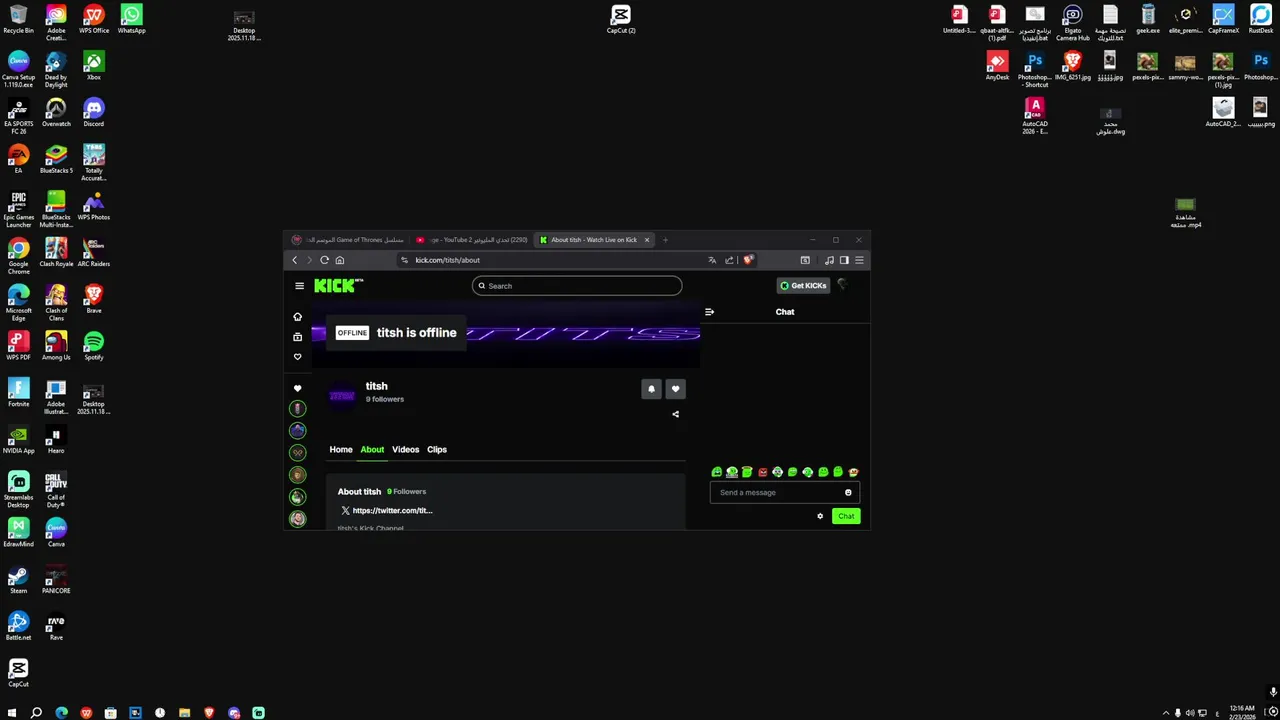
Task: Select the Elgato Camera Hub shortcut
Action: point(1073,22)
